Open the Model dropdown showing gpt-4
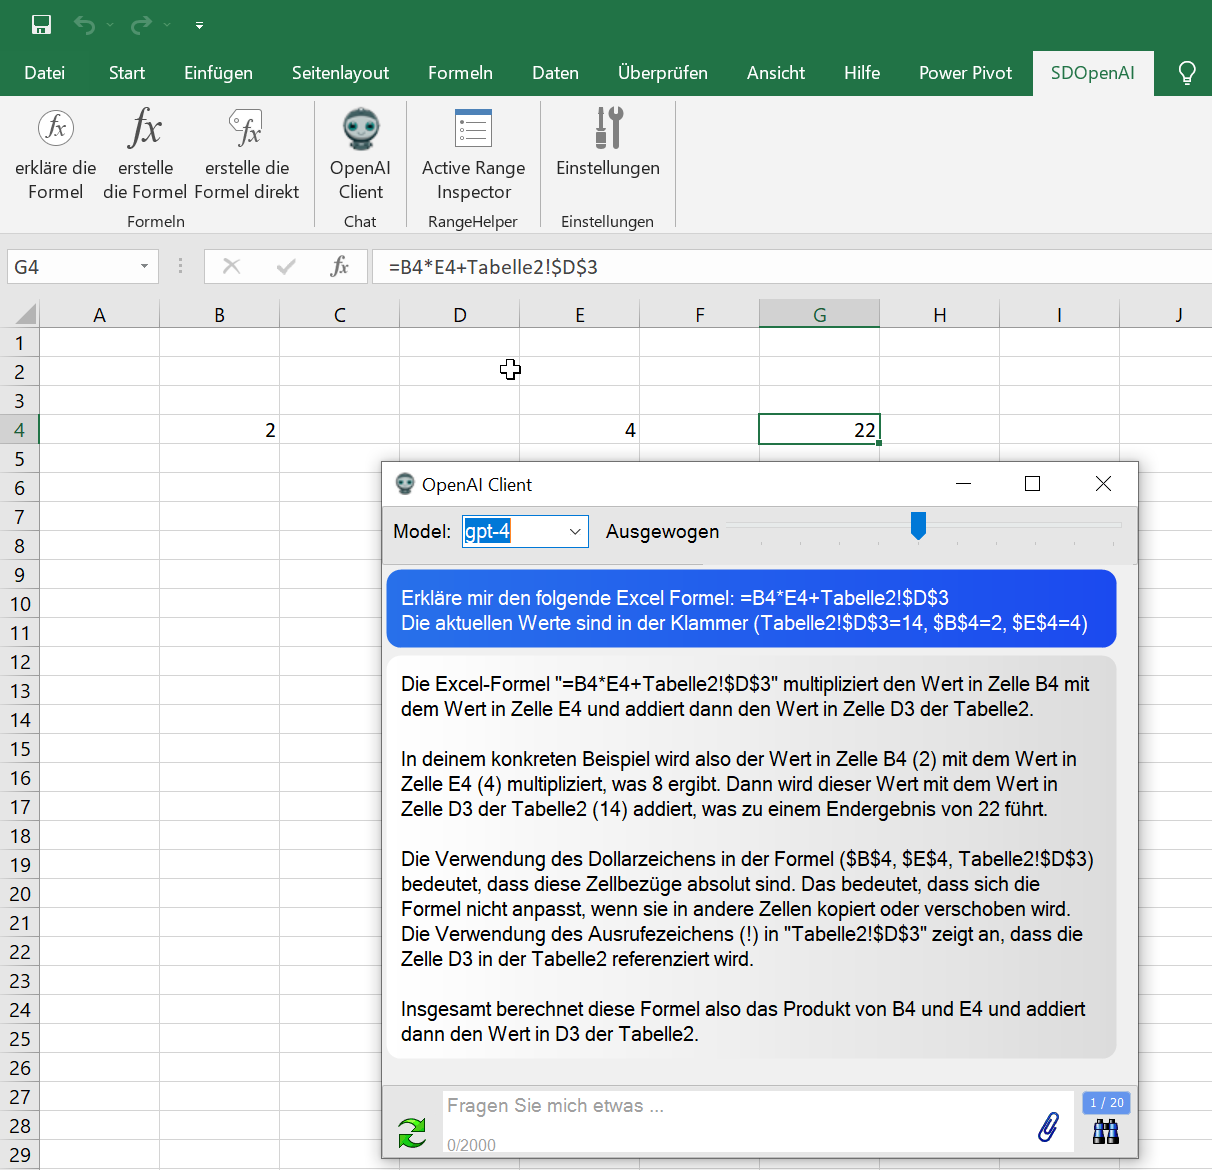The height and width of the screenshot is (1170, 1212). (x=525, y=531)
